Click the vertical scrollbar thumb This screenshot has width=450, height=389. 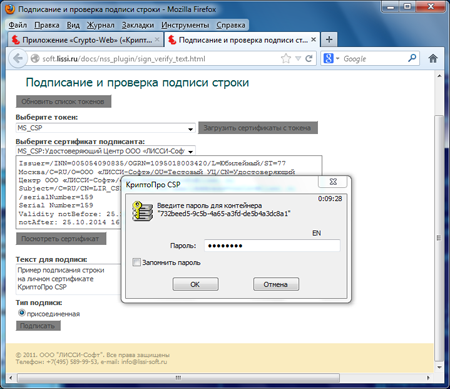[x=439, y=237]
